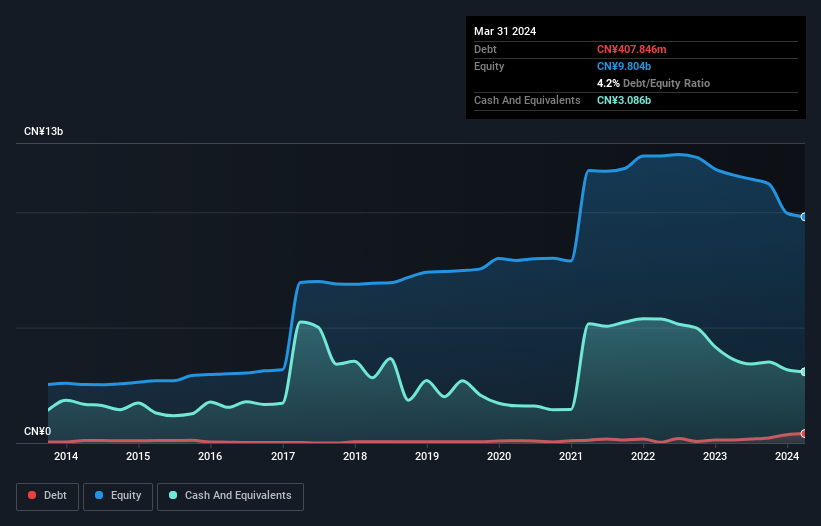Toggle Cash And Equivalents legend button
The image size is (821, 526).
tap(230, 496)
